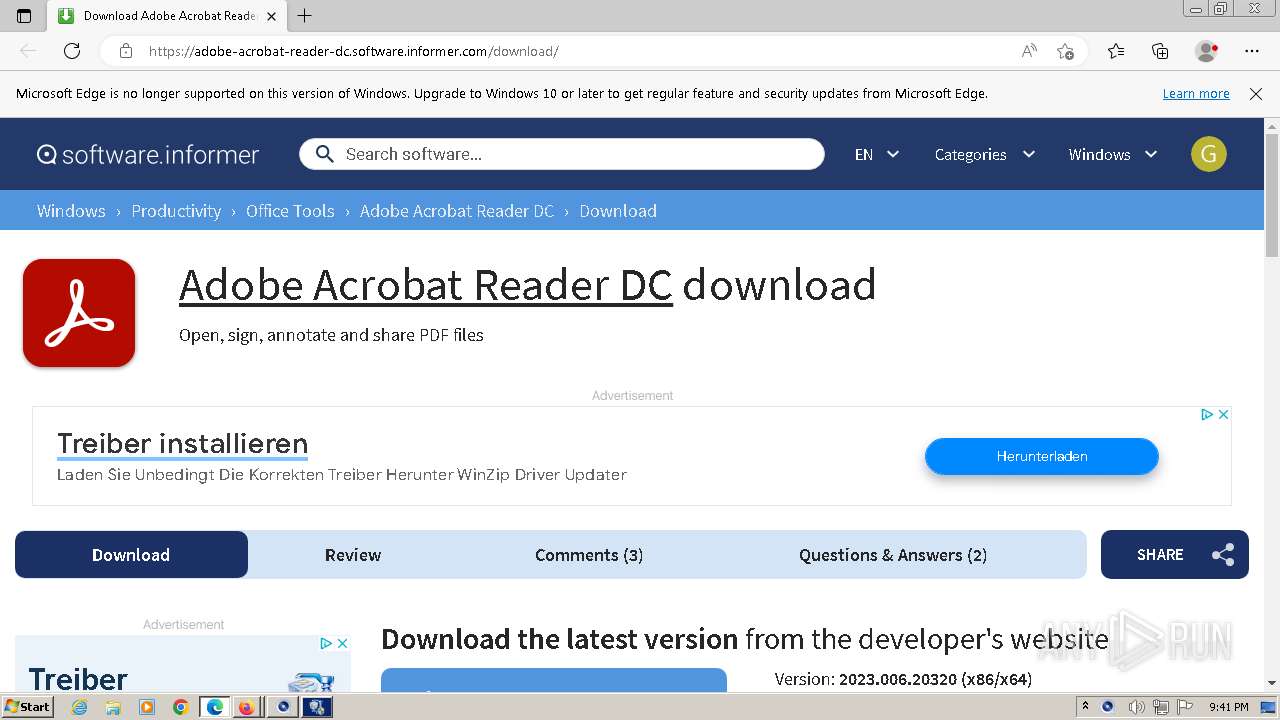This screenshot has height=720, width=1280.
Task: Open the AdChoices icon on sidebar ad
Action: pyautogui.click(x=326, y=643)
